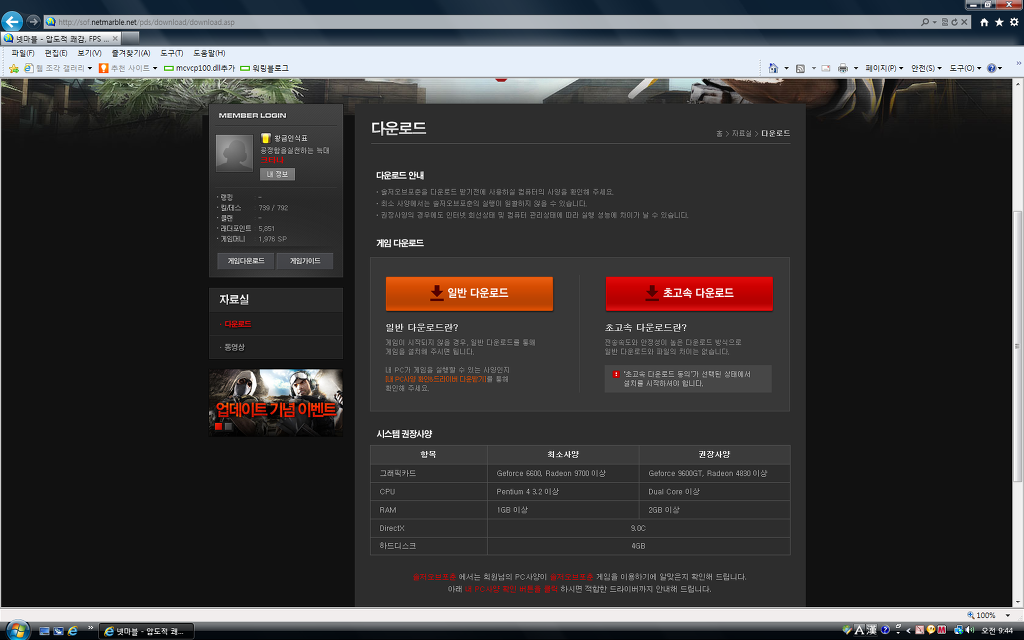
Task: Click the yellow messenger bubble tray icon
Action: coord(931,630)
